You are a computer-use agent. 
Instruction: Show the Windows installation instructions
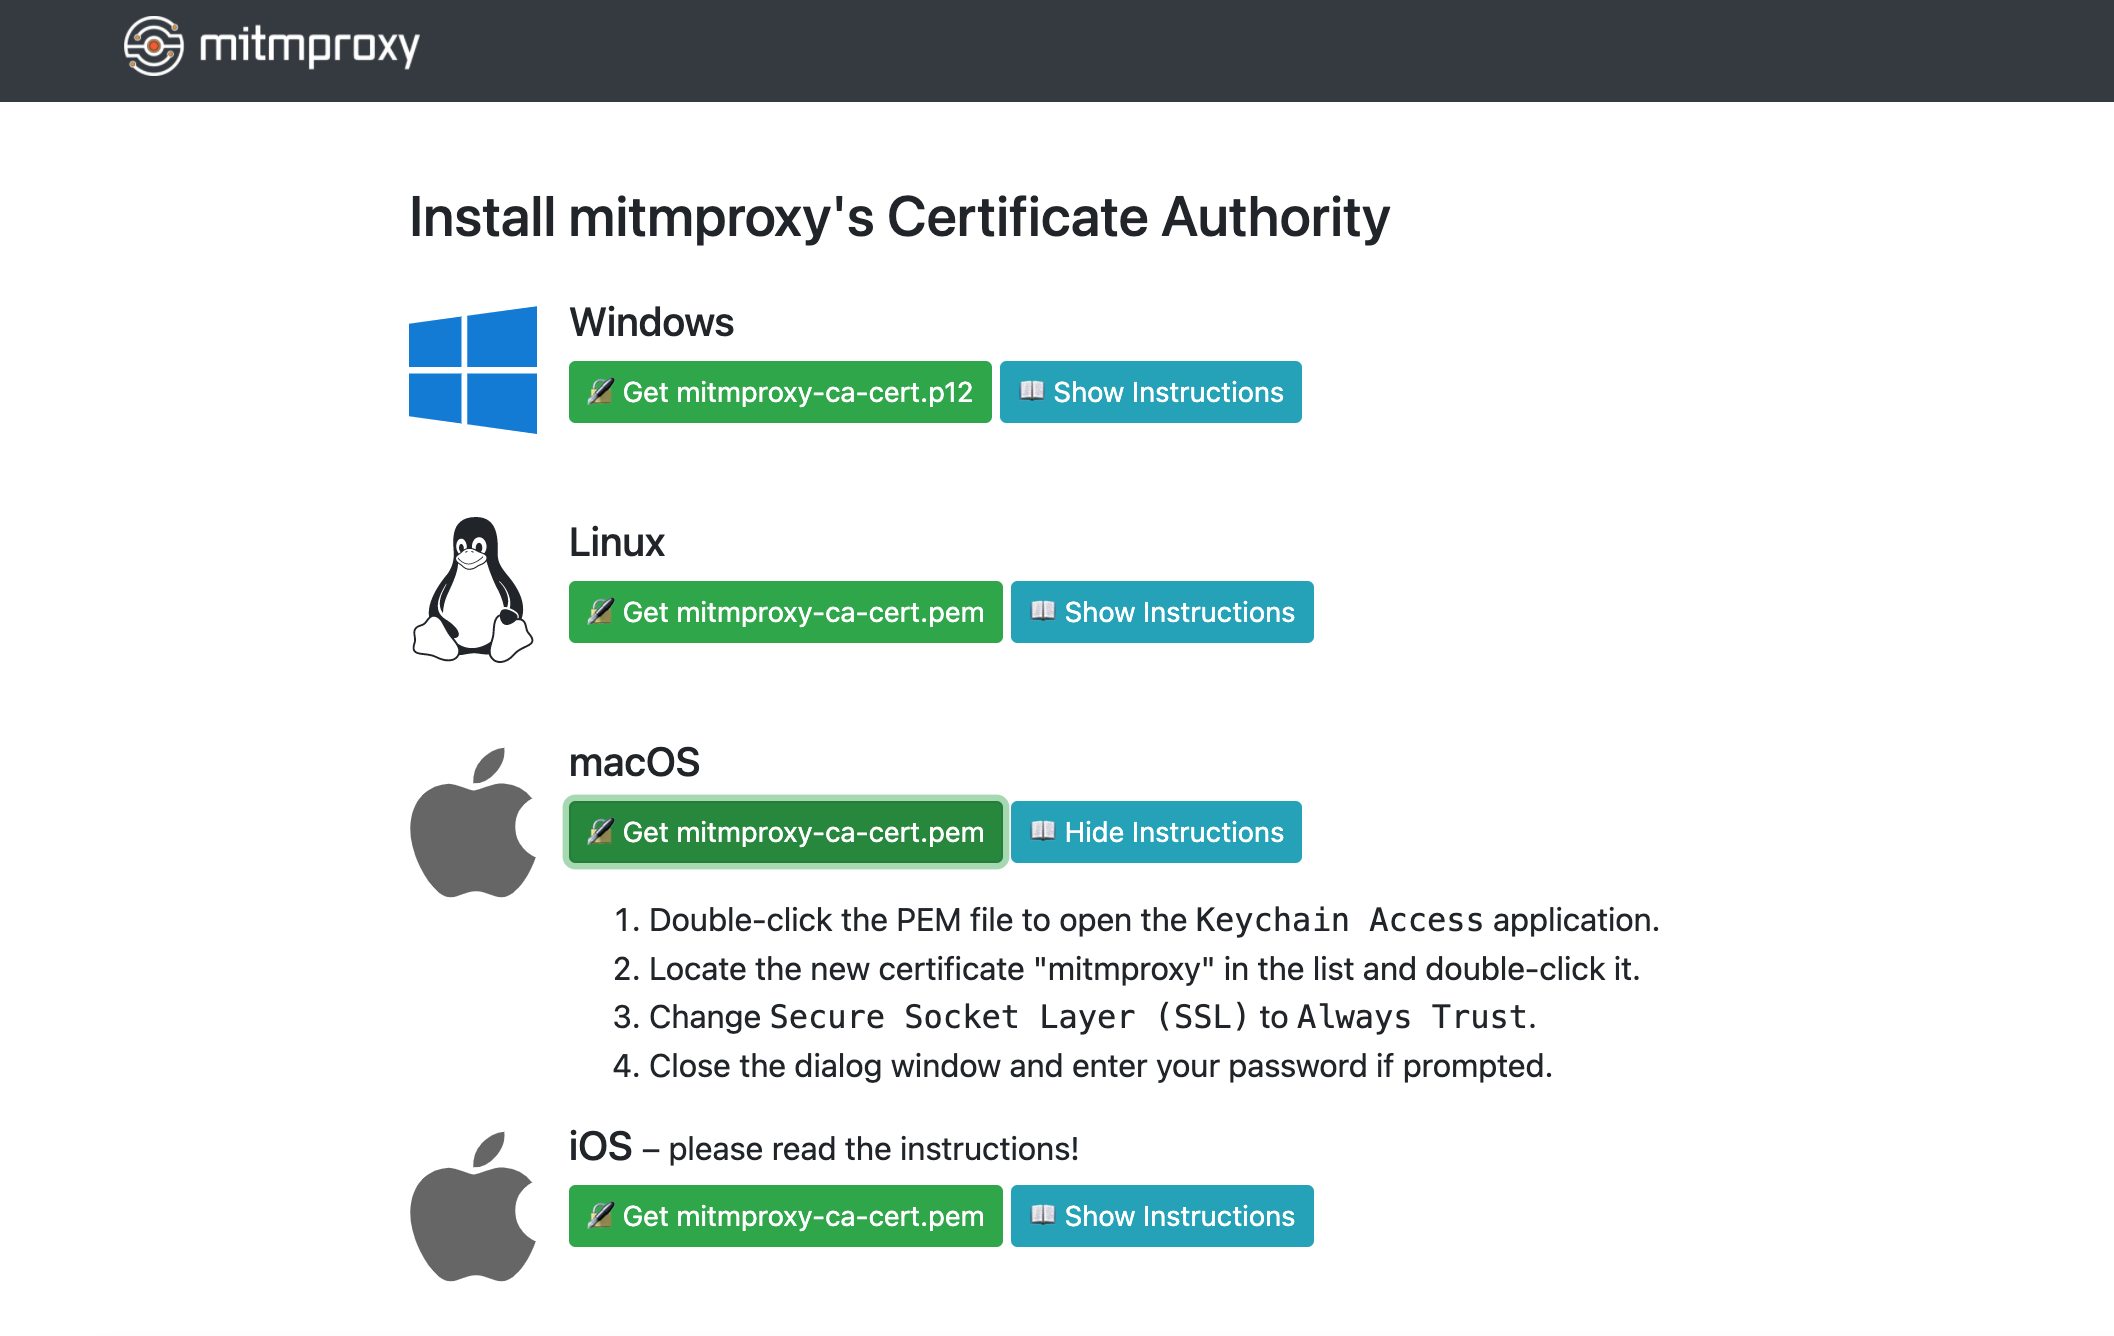(x=1150, y=392)
